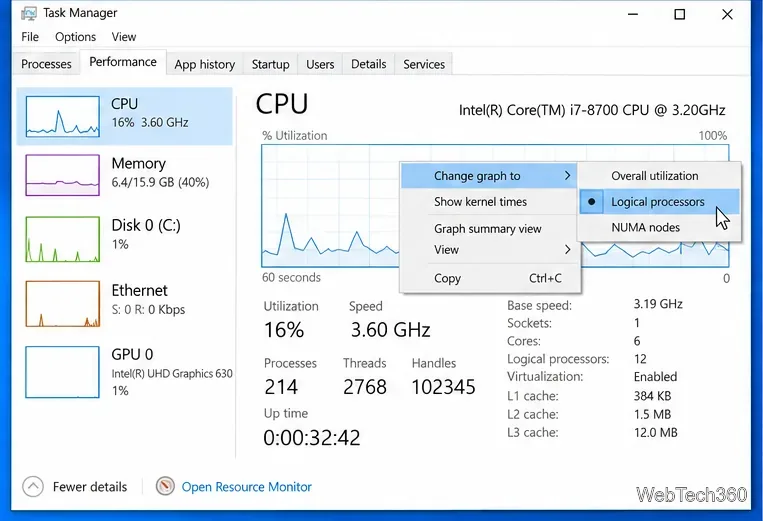Click the 16% utilization value
Image resolution: width=763 pixels, height=521 pixels.
tap(284, 330)
